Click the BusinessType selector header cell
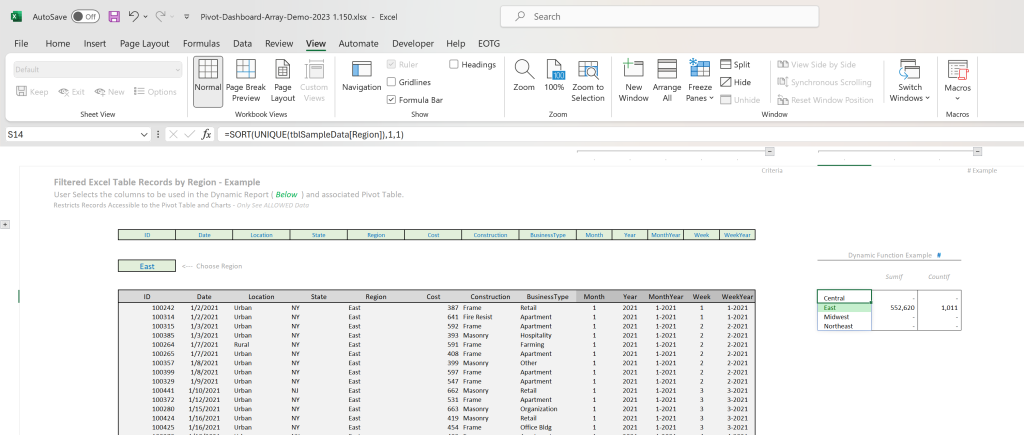Viewport: 1024px width, 435px height. tap(547, 234)
